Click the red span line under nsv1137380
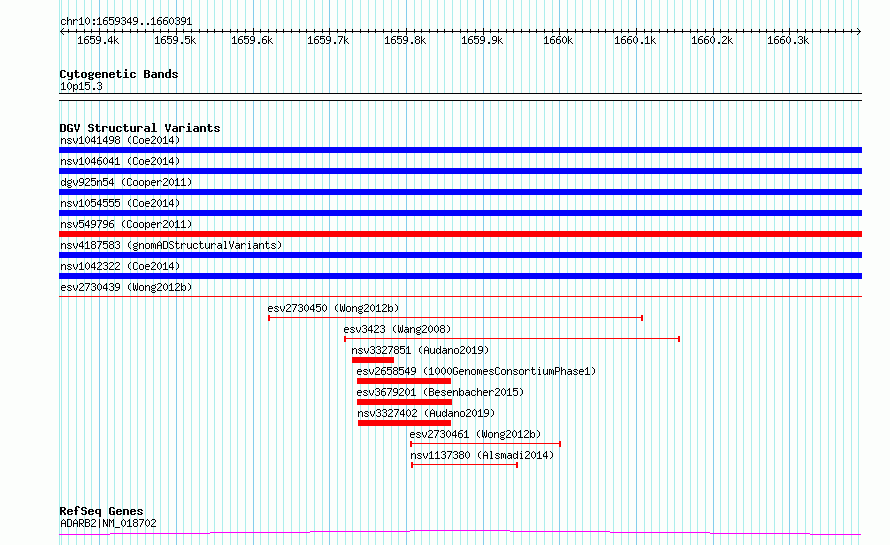The width and height of the screenshot is (890, 545). 464,465
